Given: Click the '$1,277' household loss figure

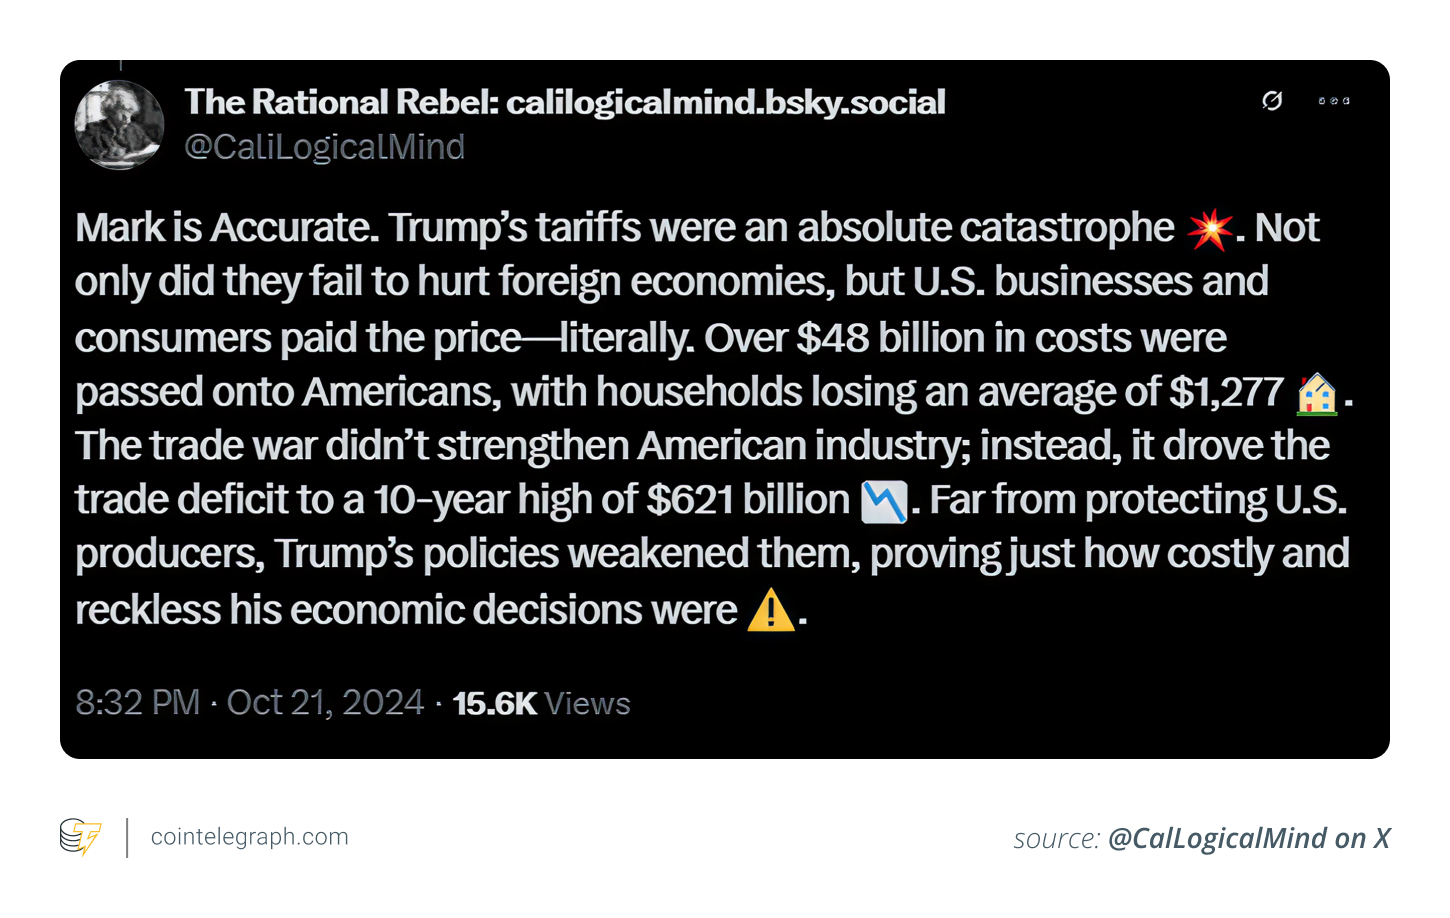Looking at the screenshot, I should pos(1226,392).
